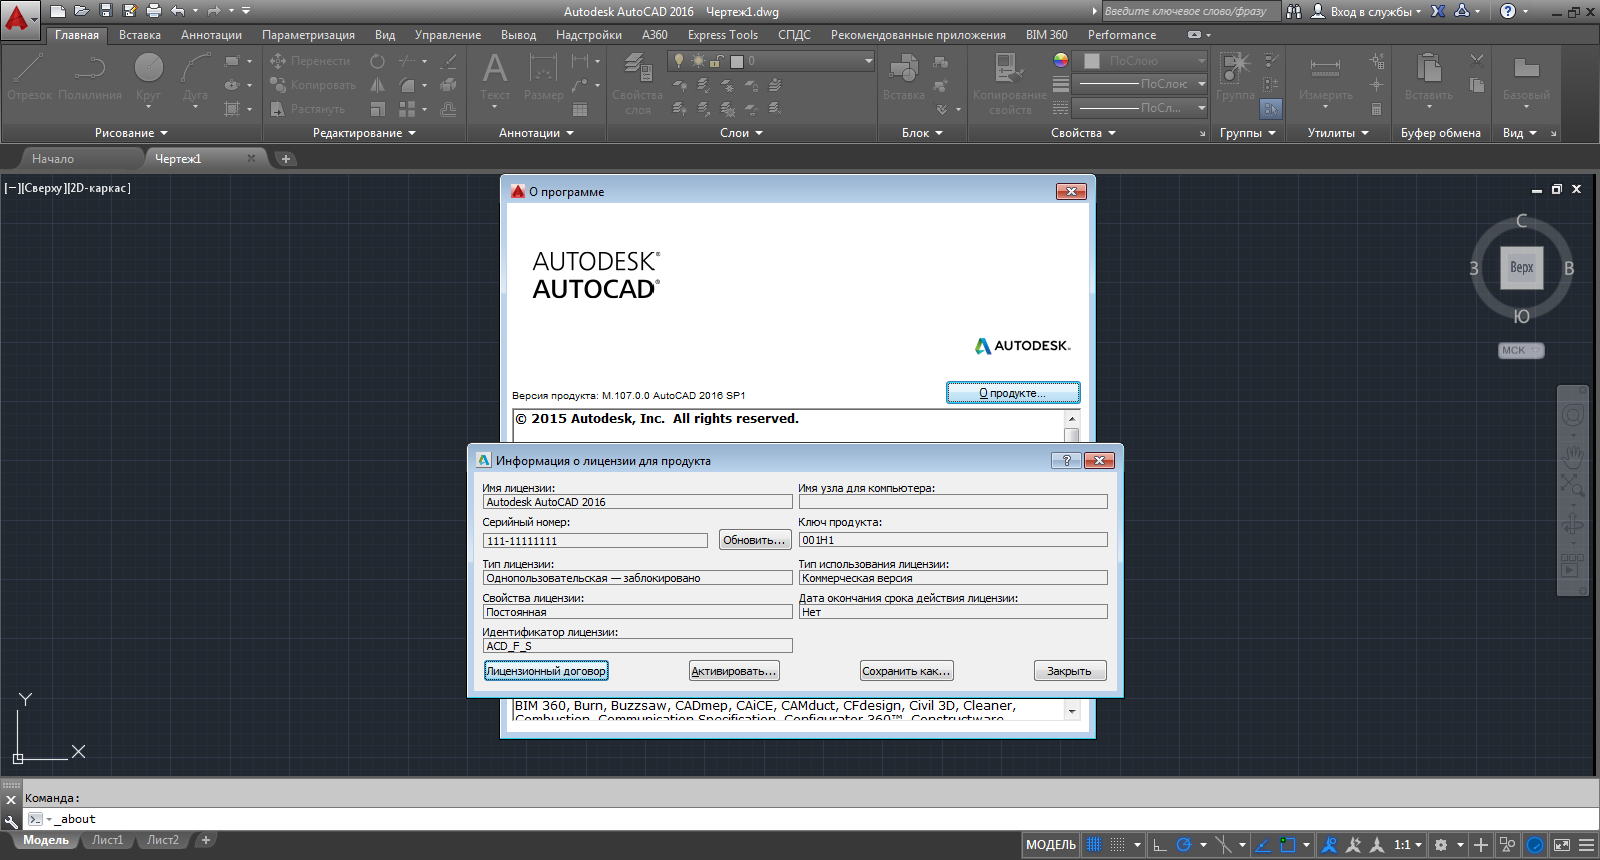This screenshot has width=1600, height=860.
Task: Select the Полилиния polyline tool
Action: (90, 78)
